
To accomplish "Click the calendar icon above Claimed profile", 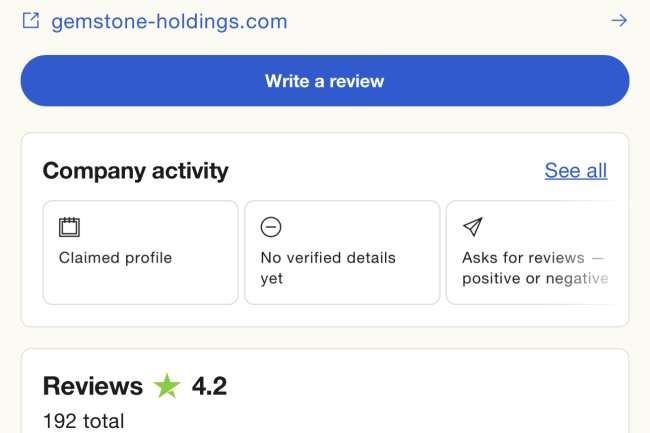I will pos(69,227).
